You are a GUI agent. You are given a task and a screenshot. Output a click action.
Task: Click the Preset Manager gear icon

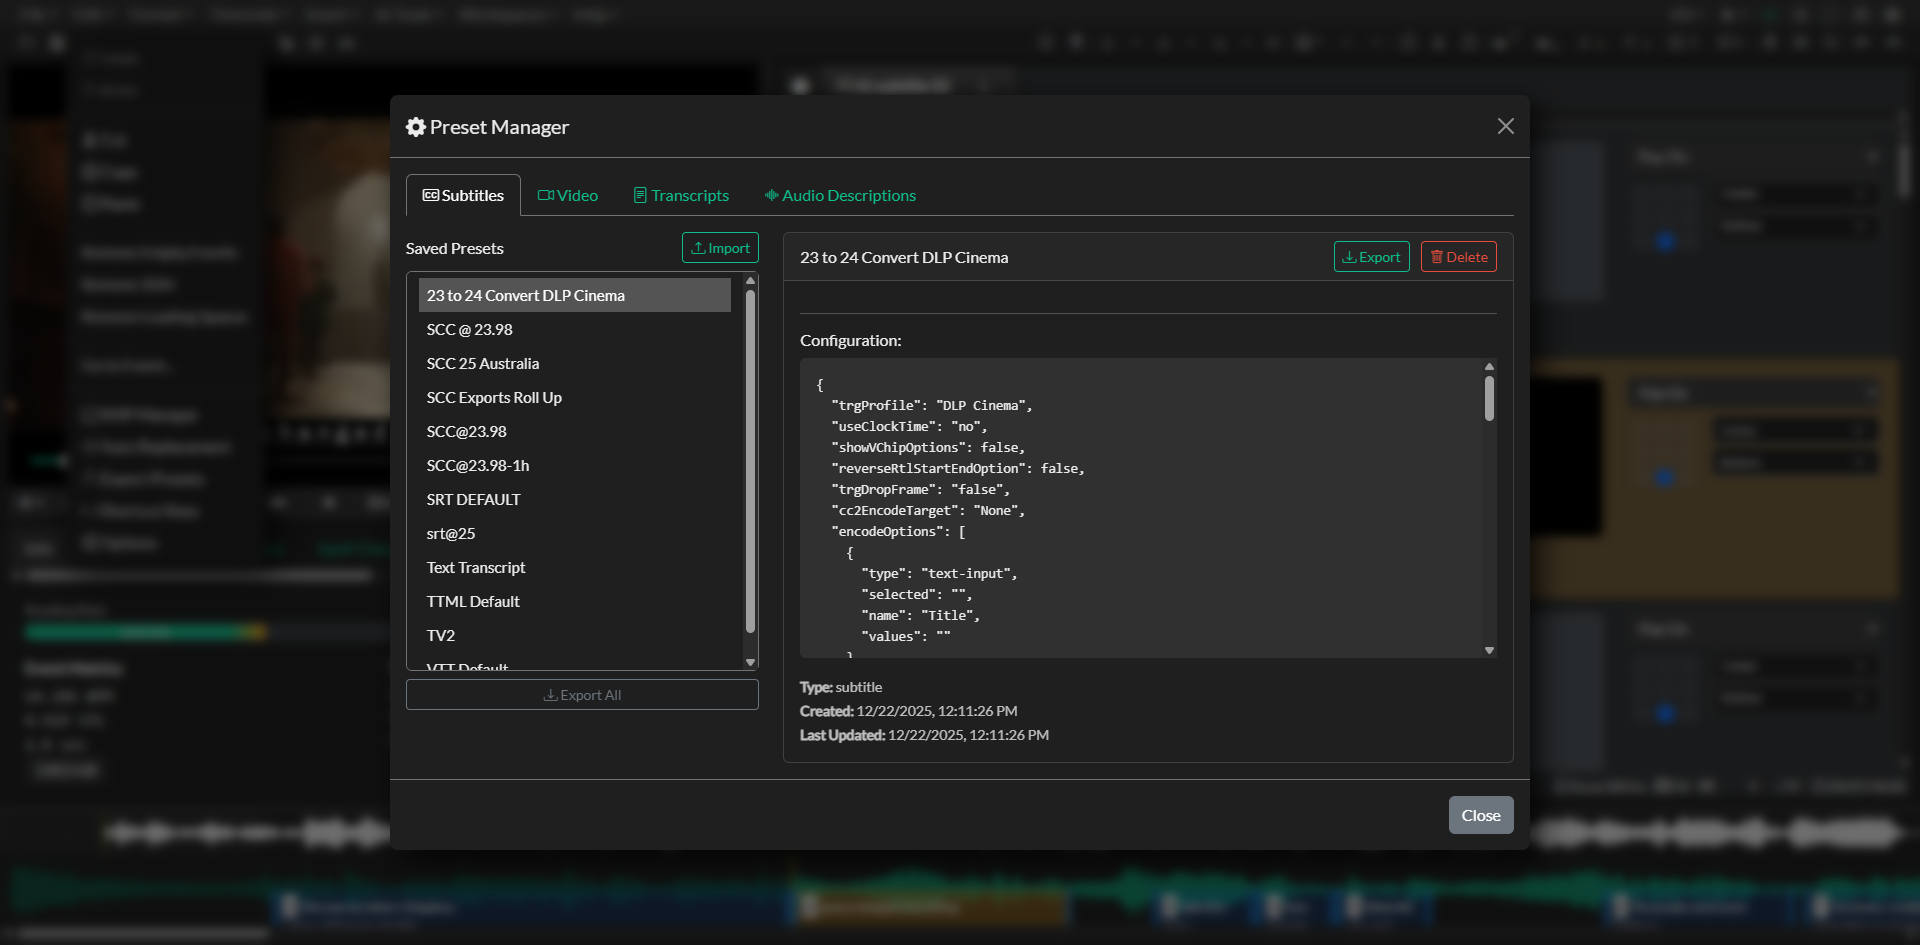[x=416, y=127]
